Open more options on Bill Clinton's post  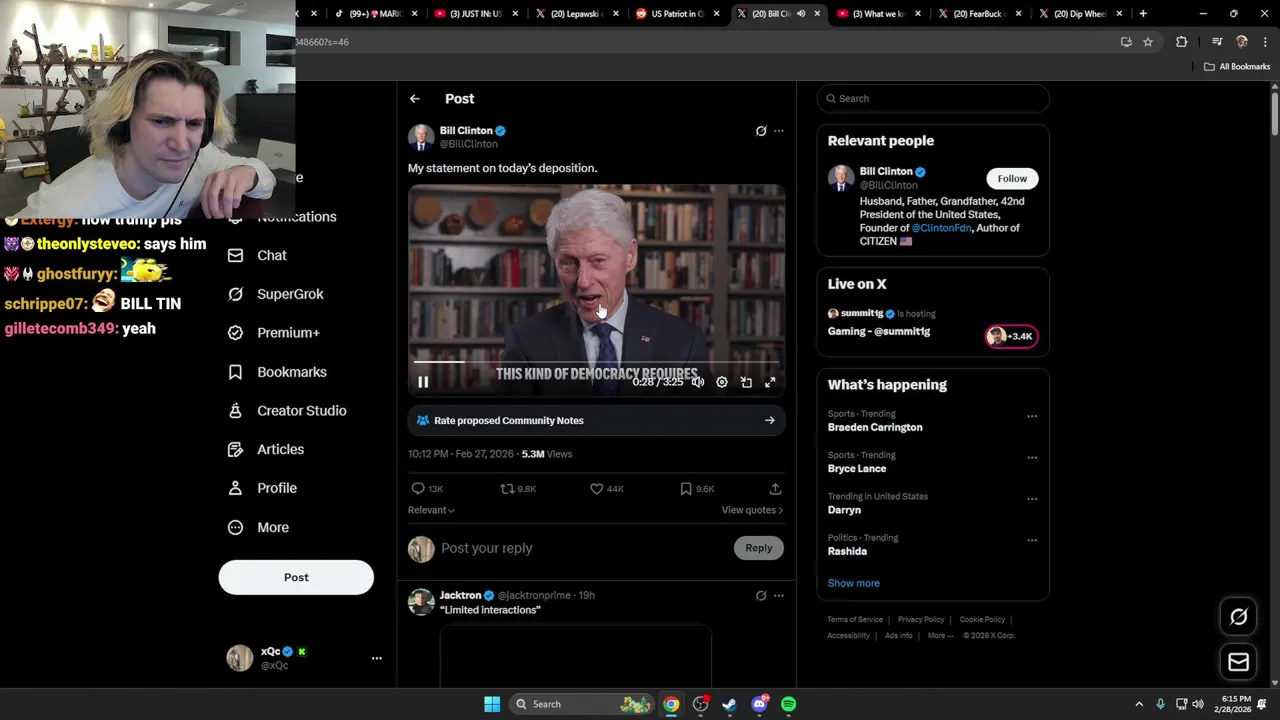point(779,131)
